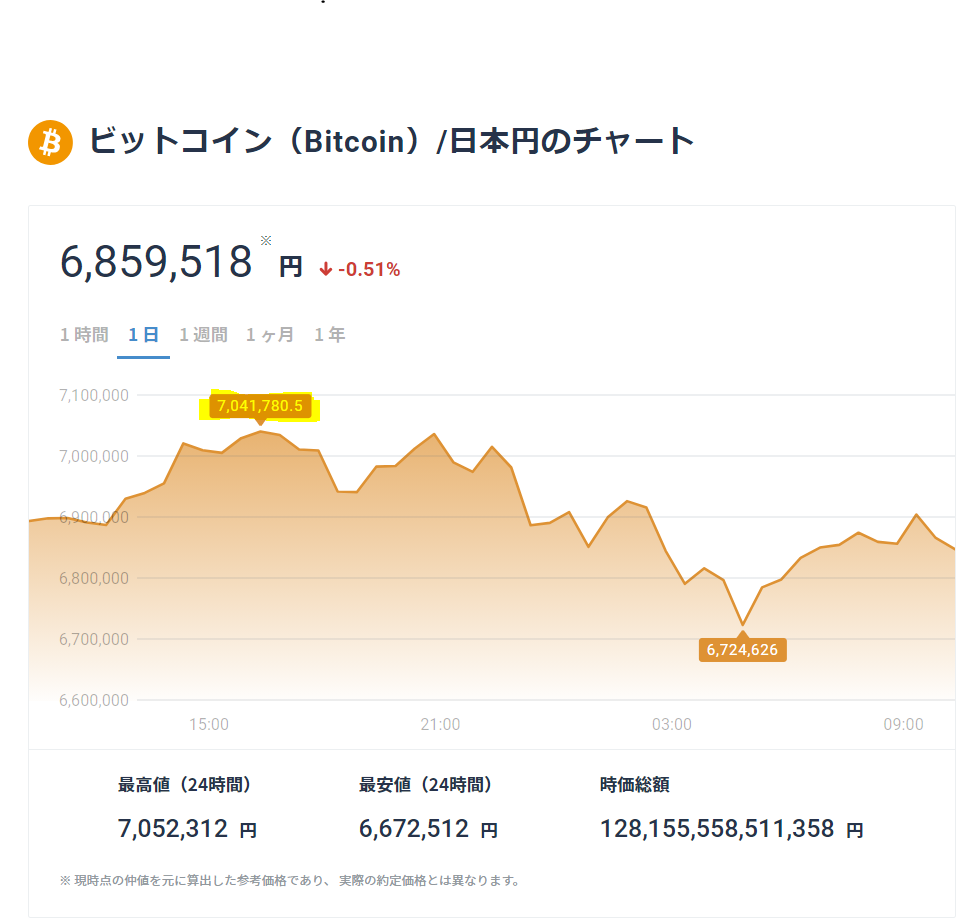
Task: Click the 7,041,780.5 high price marker
Action: 260,406
